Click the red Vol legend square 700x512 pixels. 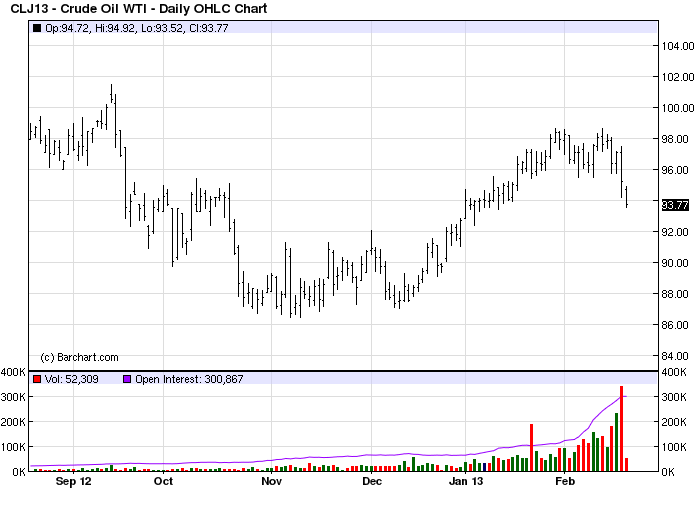point(37,379)
